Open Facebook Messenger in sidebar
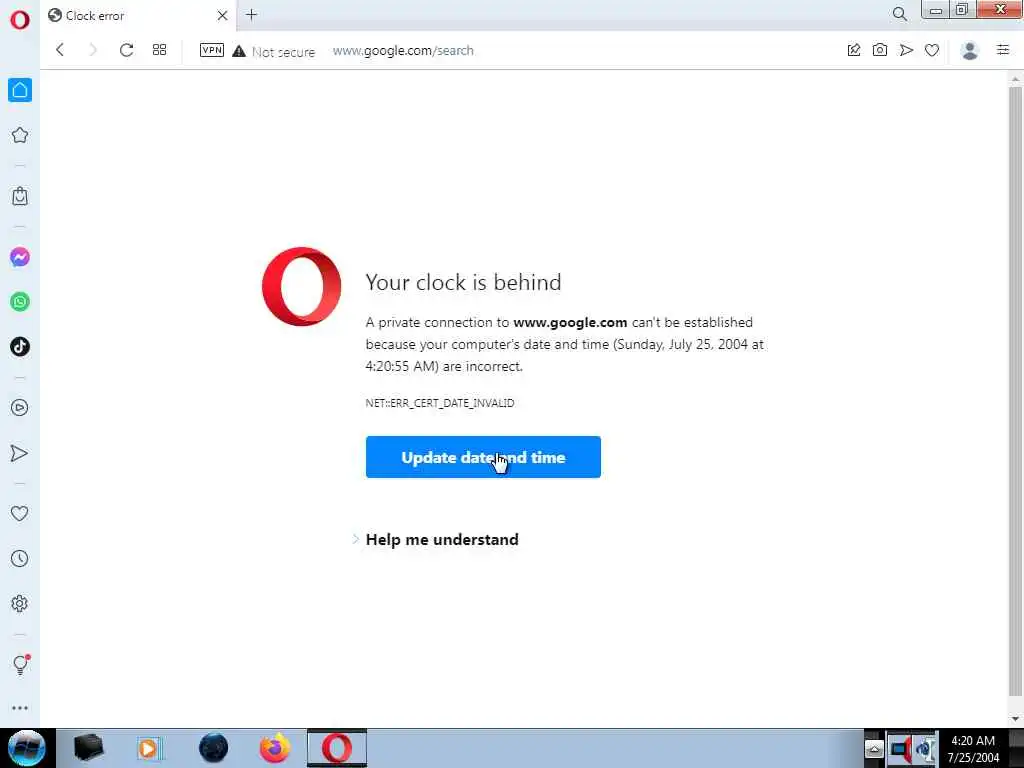The image size is (1024, 768). pyautogui.click(x=20, y=257)
